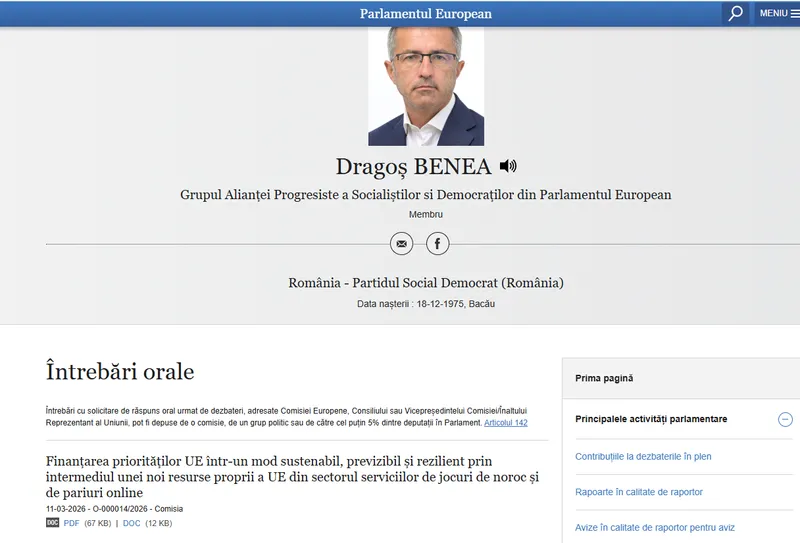Click the DOC file type icon

point(53,523)
